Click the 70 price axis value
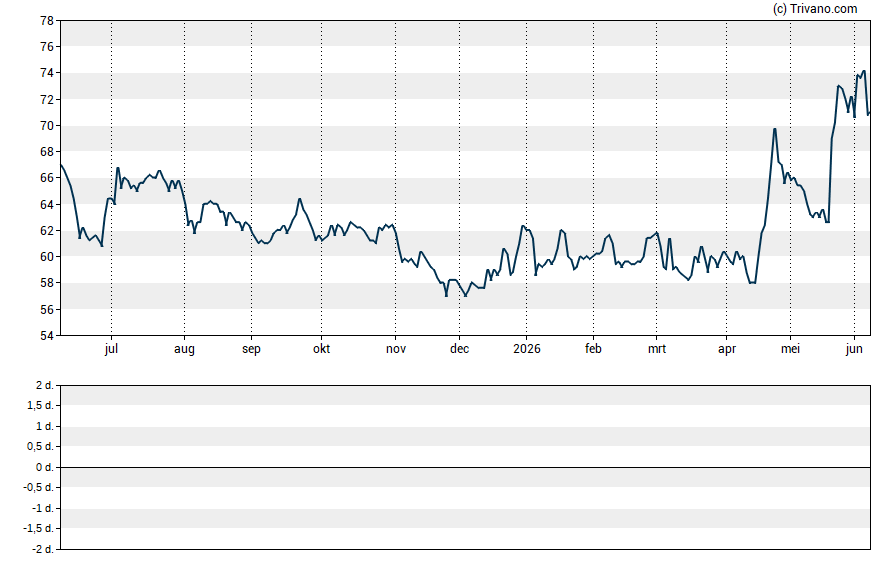The image size is (888, 565). (x=47, y=126)
